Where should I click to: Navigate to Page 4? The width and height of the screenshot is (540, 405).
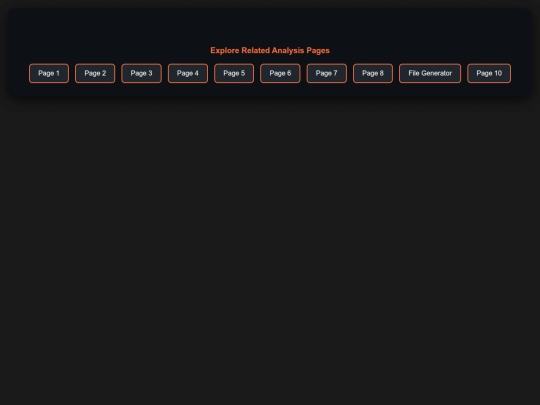(188, 73)
